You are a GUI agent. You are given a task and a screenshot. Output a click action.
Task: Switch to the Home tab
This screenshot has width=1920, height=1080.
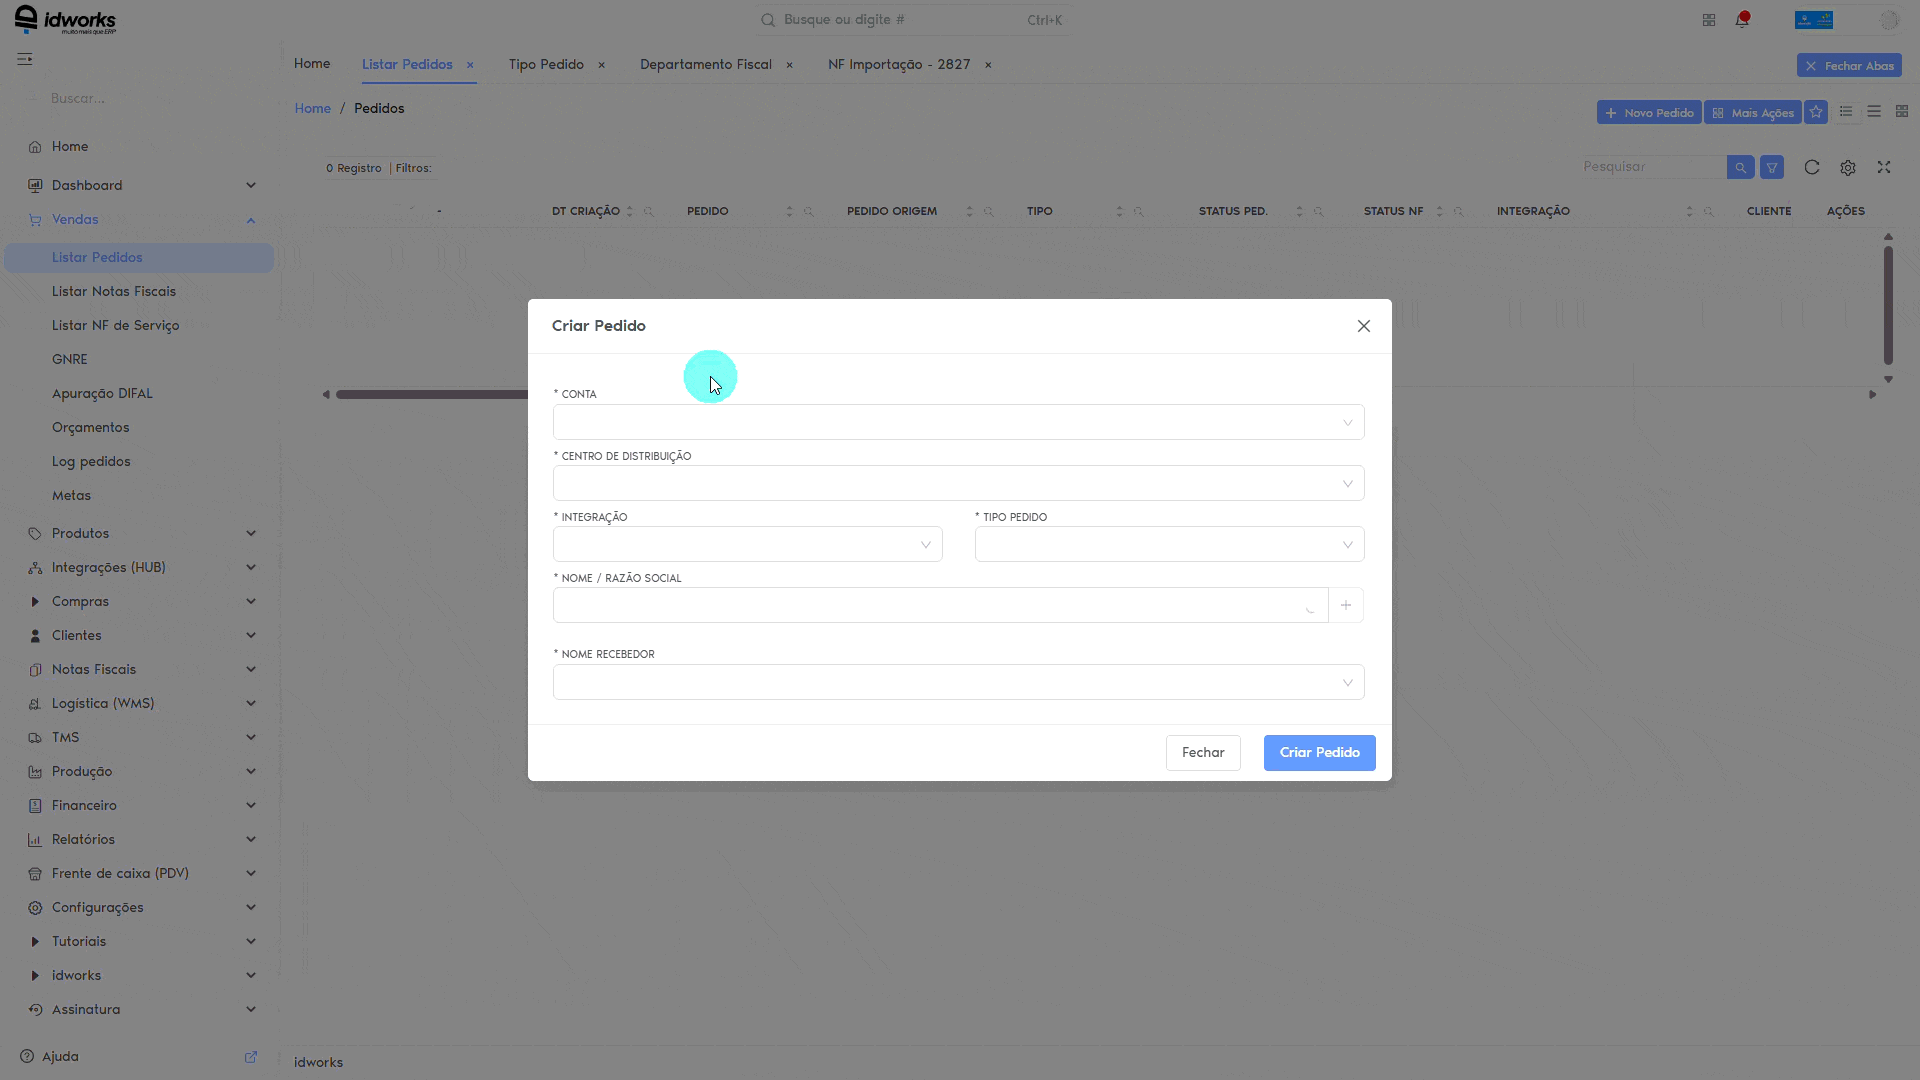coord(312,64)
